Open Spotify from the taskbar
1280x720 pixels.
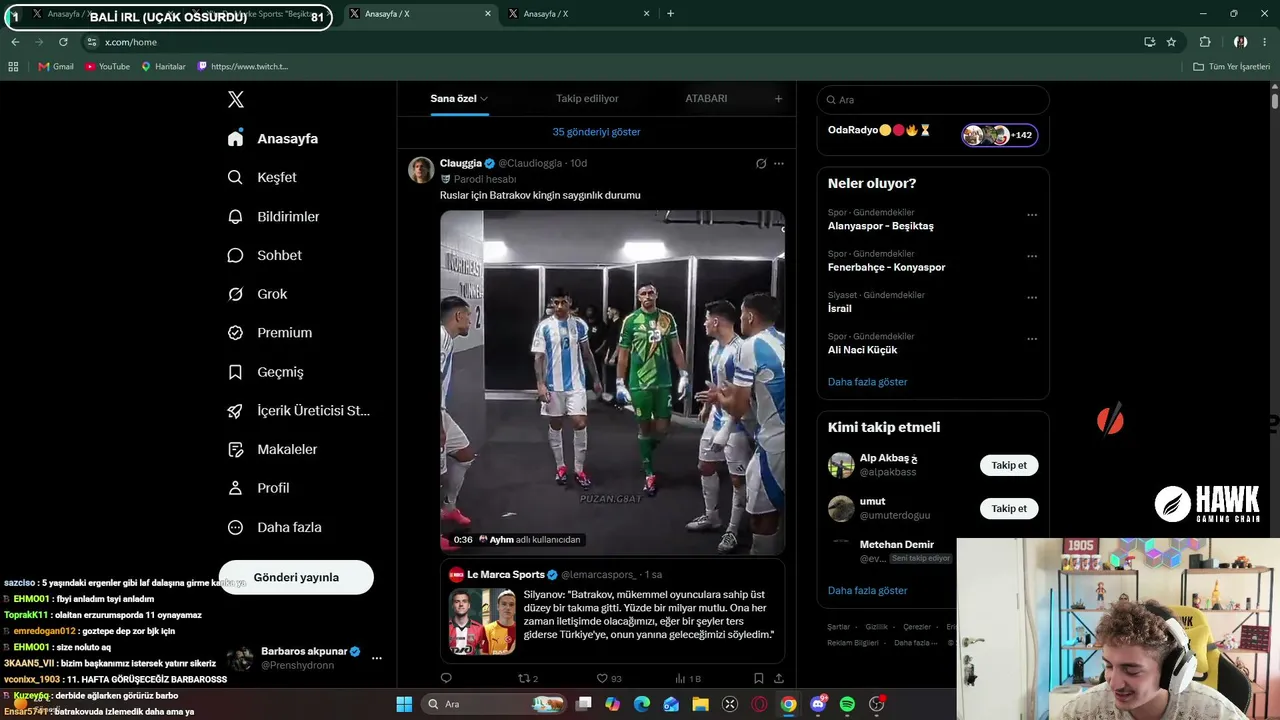[x=847, y=705]
